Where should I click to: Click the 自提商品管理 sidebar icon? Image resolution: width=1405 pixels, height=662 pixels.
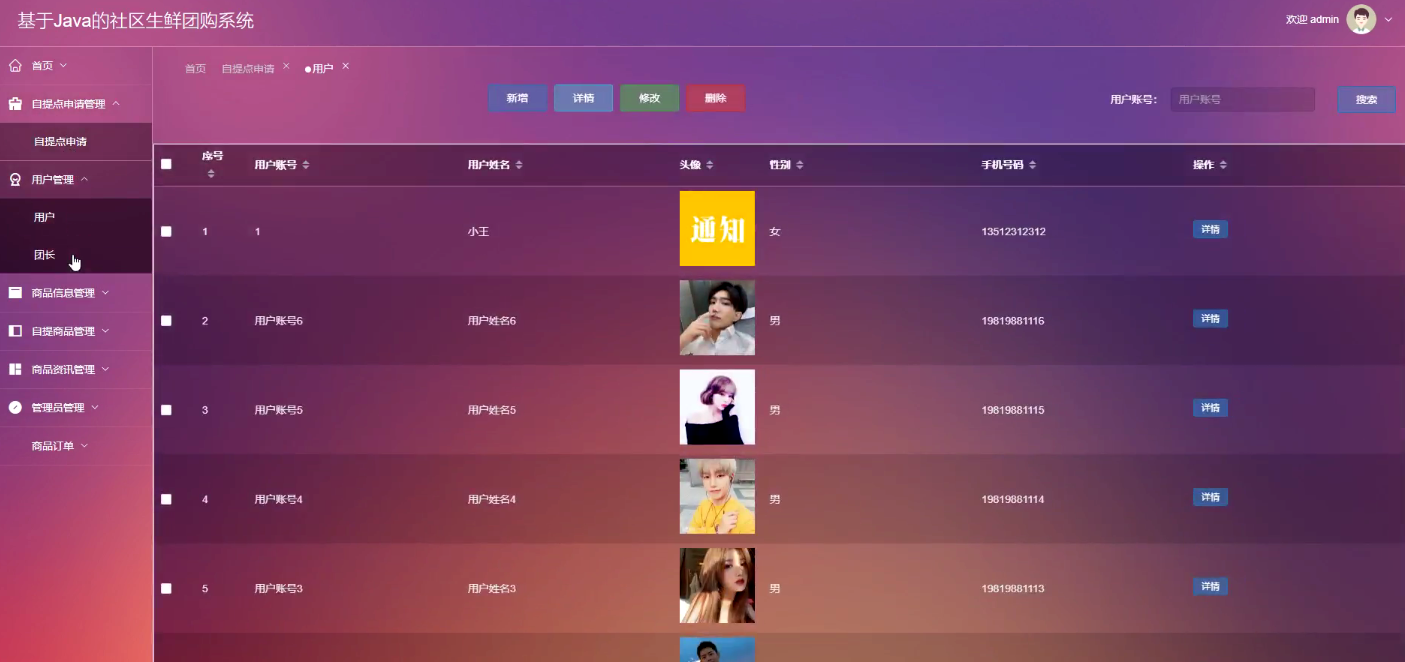[15, 331]
